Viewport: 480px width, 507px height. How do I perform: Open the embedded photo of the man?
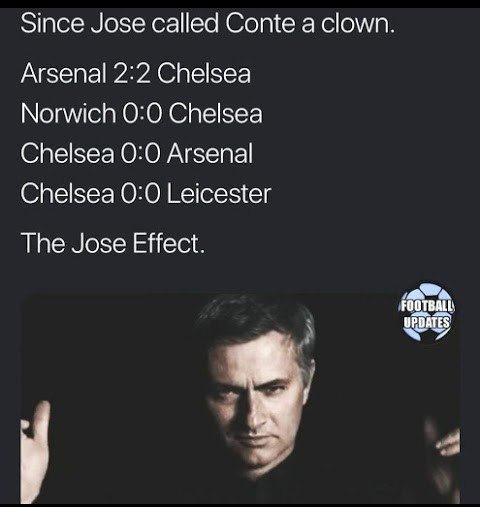click(x=240, y=399)
